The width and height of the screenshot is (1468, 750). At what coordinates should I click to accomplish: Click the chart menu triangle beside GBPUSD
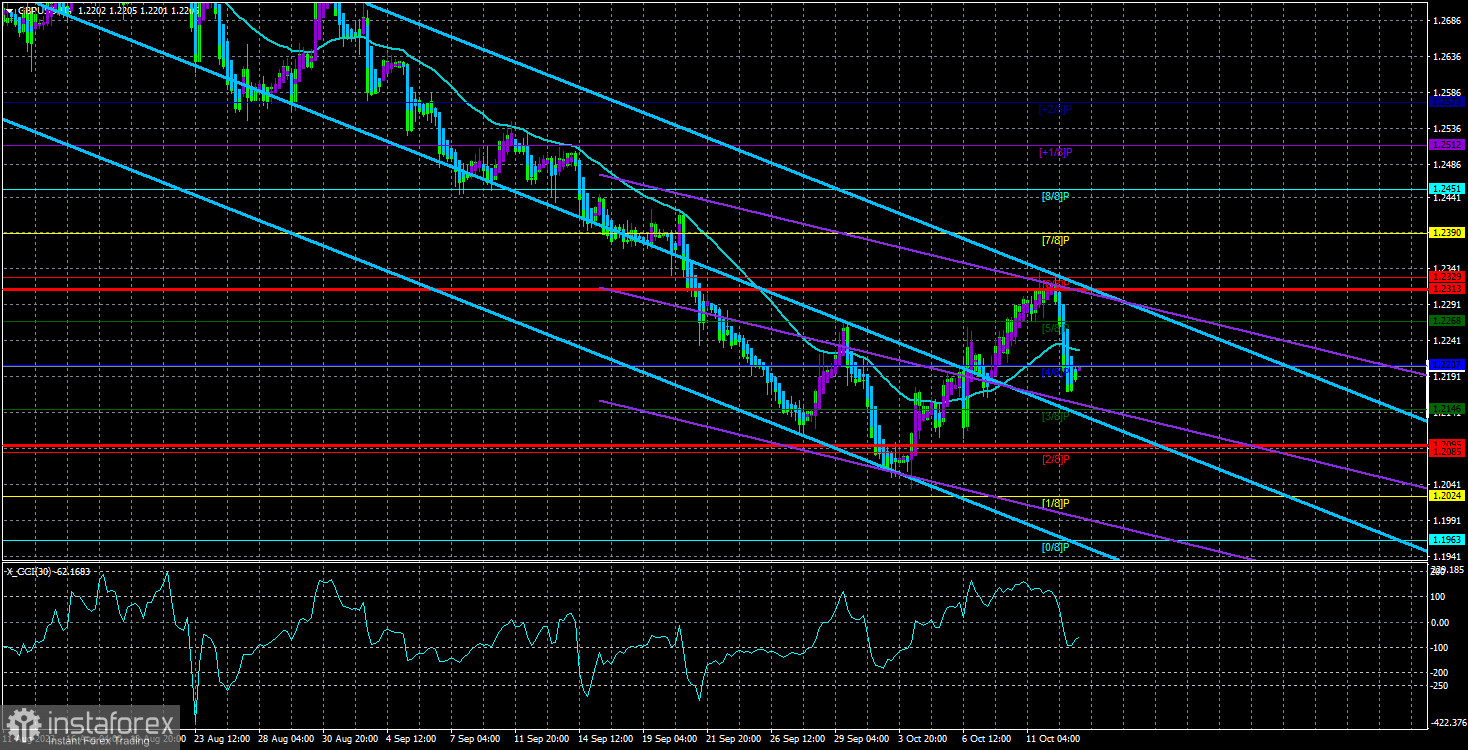point(10,10)
